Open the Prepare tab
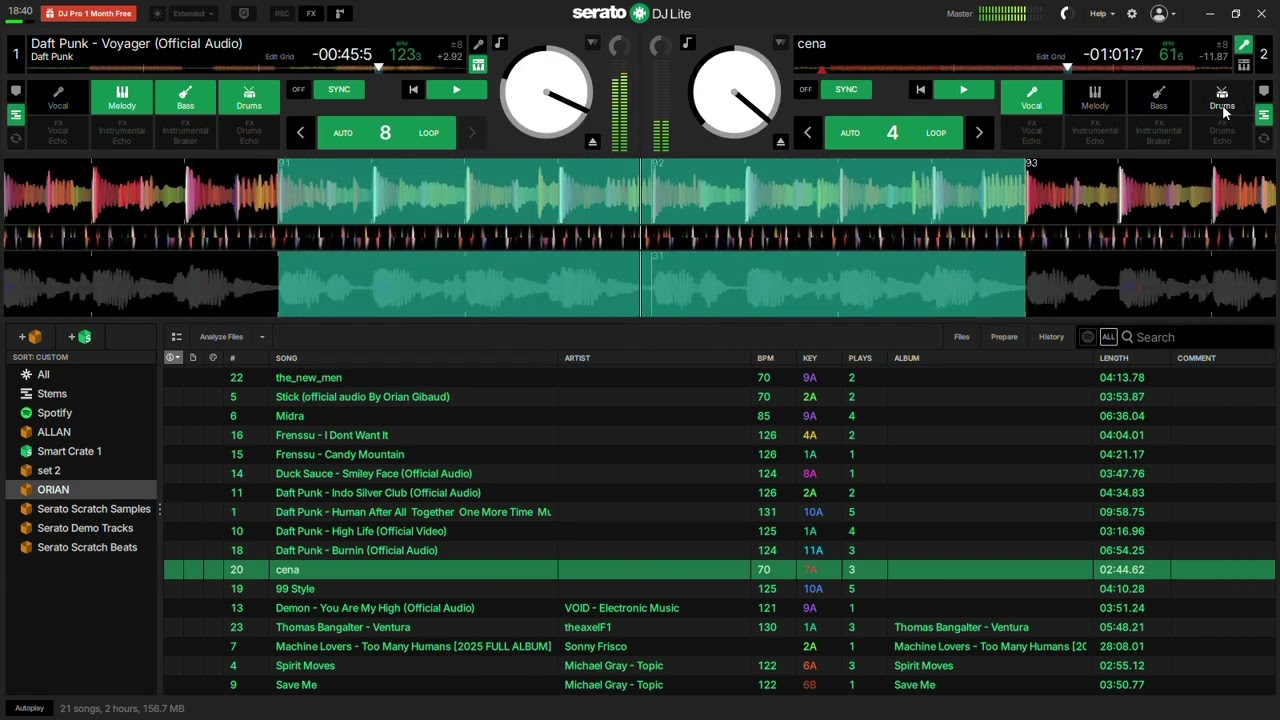 (x=1004, y=337)
